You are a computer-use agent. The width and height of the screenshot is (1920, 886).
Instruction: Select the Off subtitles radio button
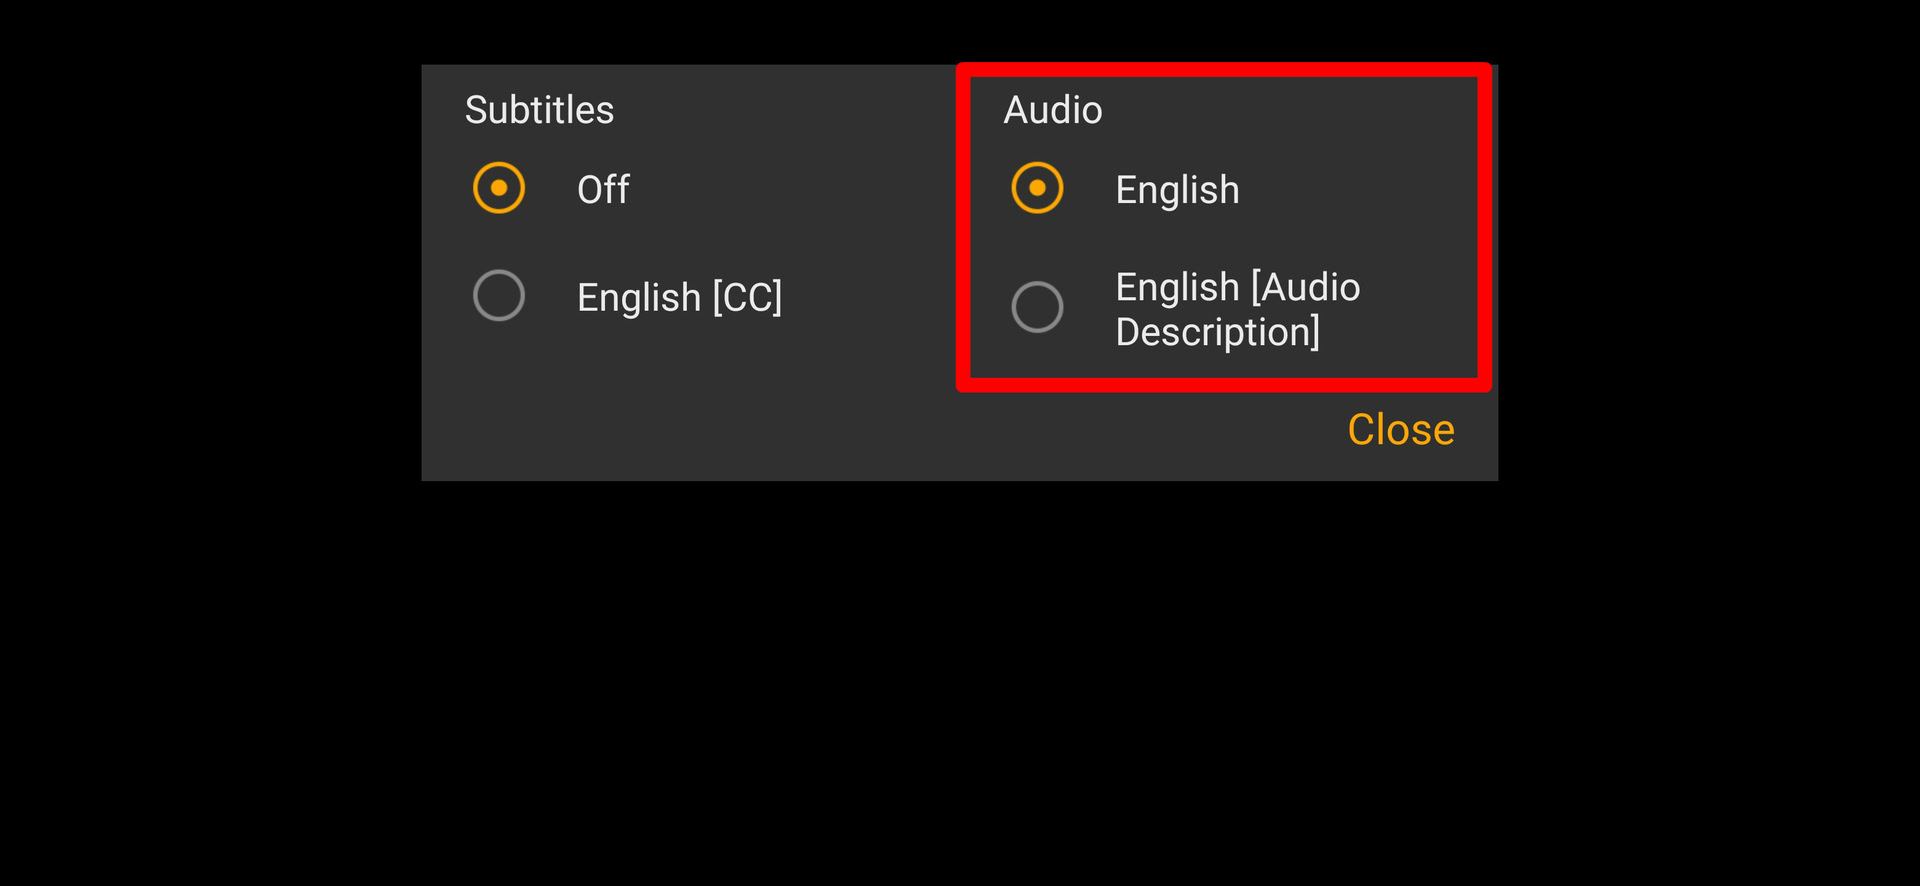pyautogui.click(x=499, y=188)
